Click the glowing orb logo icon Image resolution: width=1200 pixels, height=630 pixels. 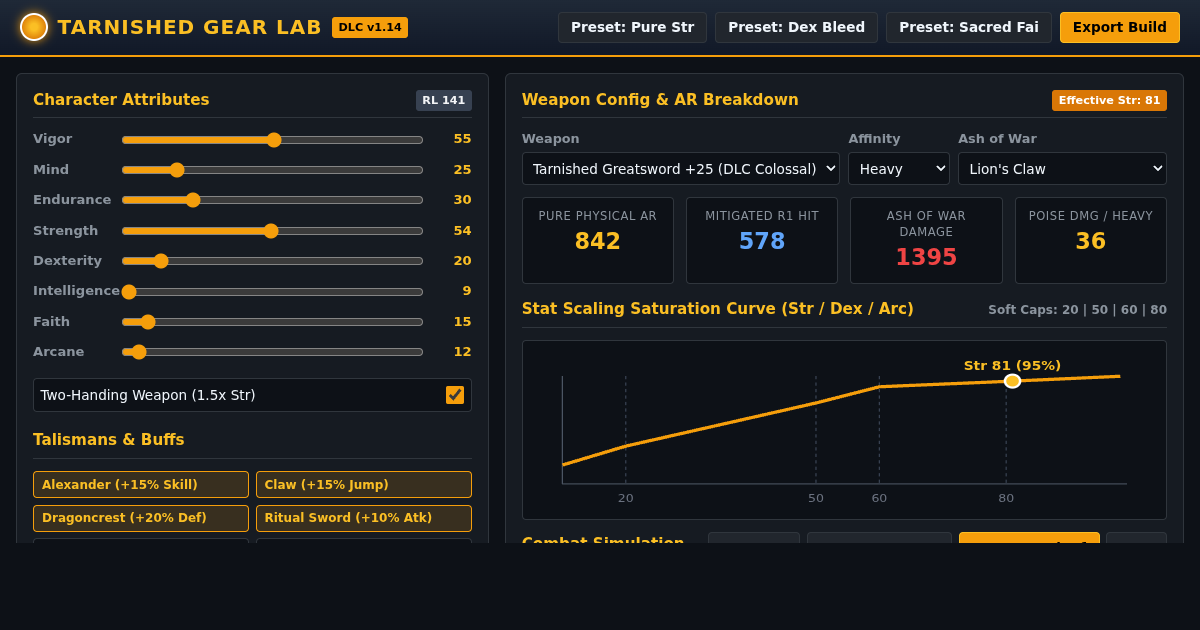[x=34, y=27]
